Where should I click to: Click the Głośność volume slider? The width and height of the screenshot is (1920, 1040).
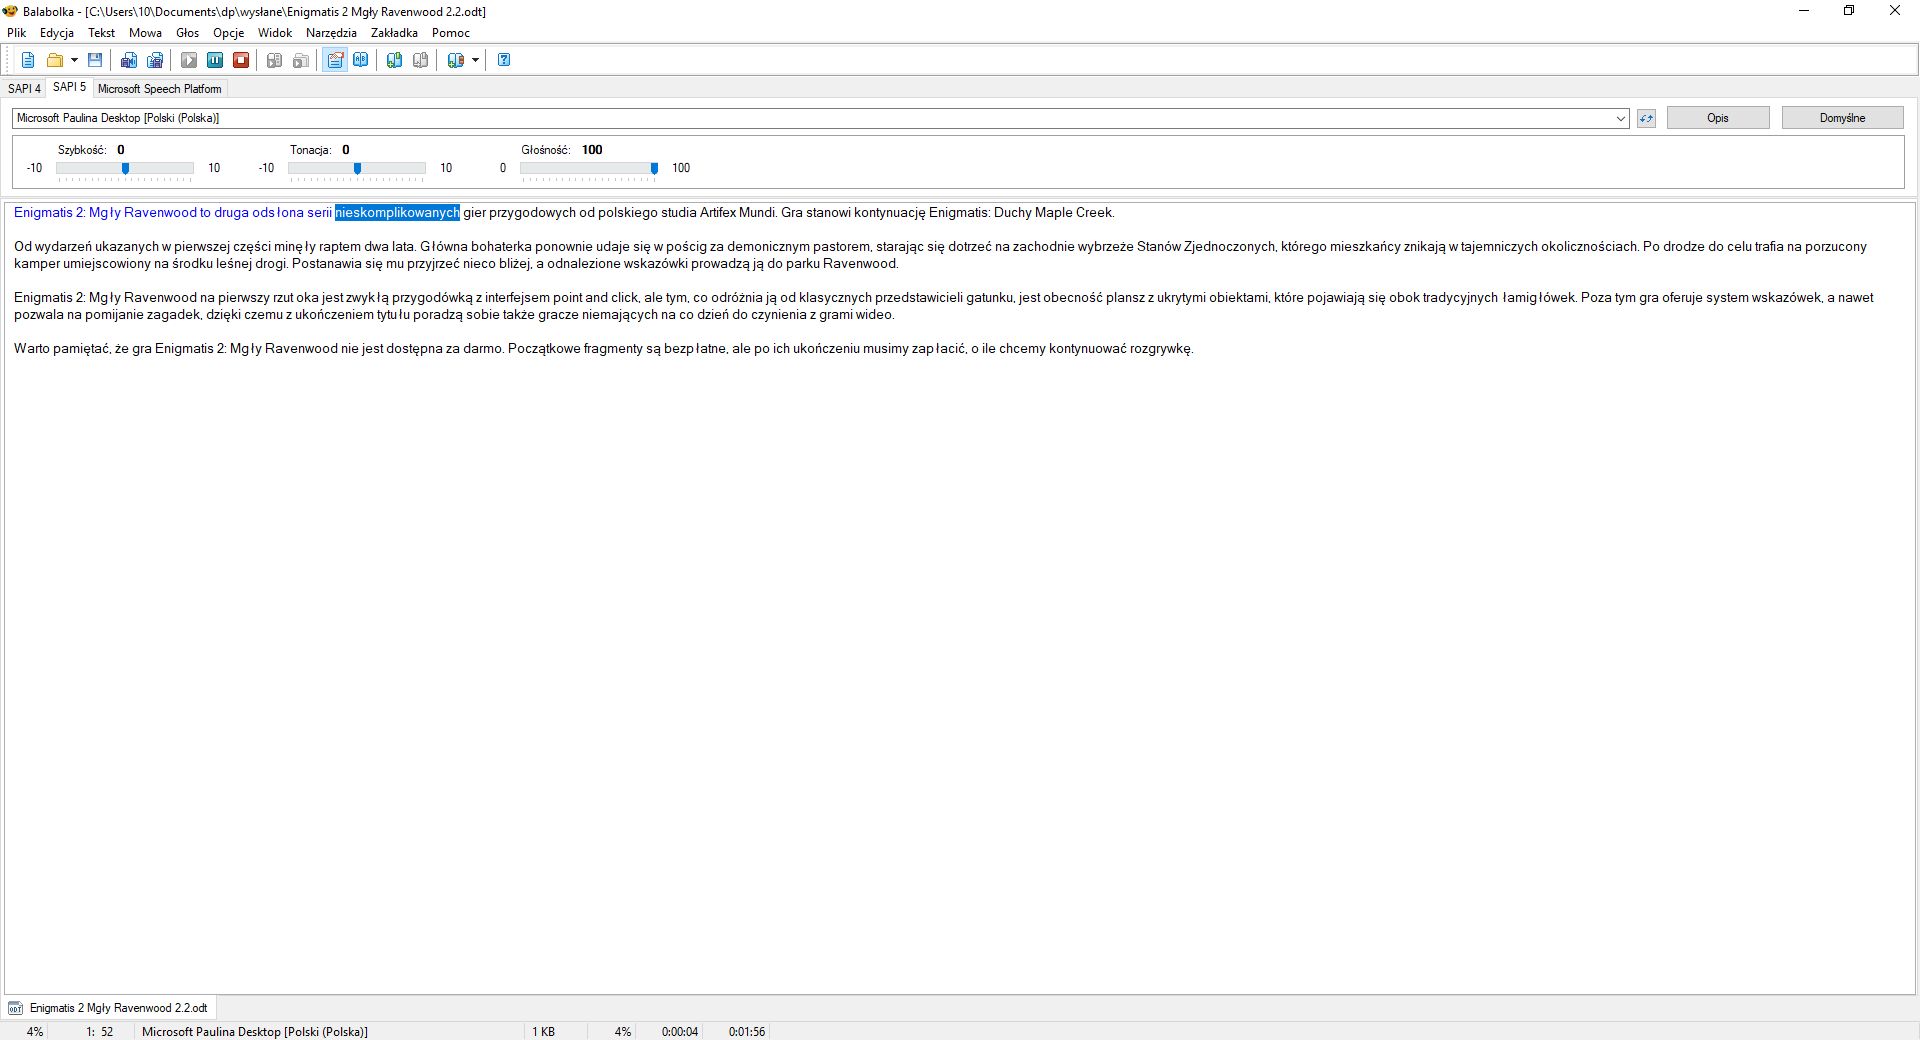(x=588, y=168)
